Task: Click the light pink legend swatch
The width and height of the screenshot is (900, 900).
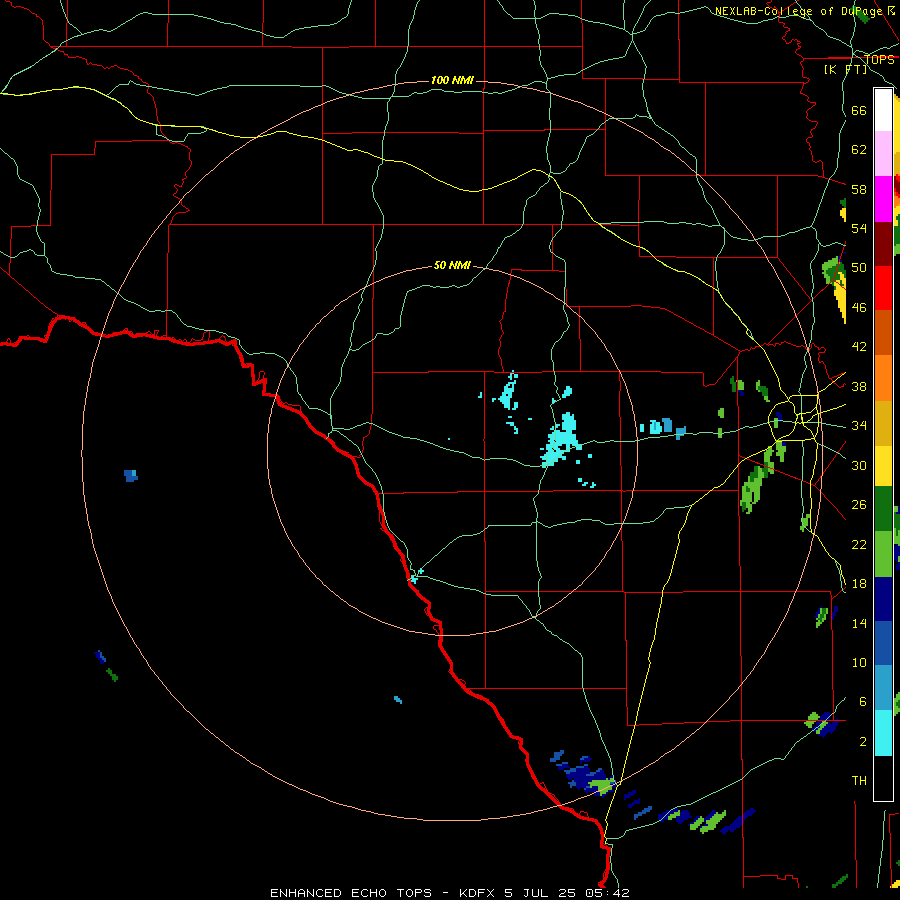Action: [x=883, y=154]
